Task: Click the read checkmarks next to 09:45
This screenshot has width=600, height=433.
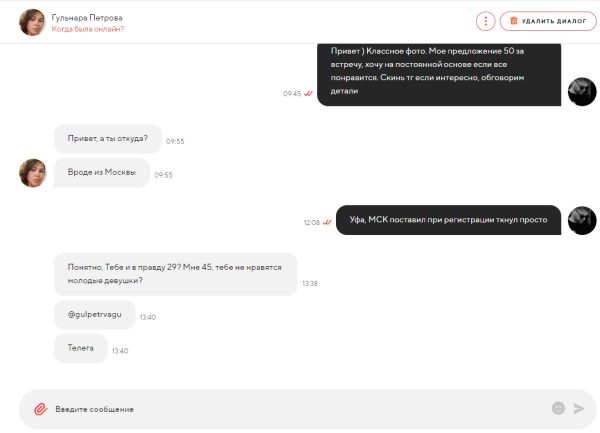Action: [x=308, y=93]
